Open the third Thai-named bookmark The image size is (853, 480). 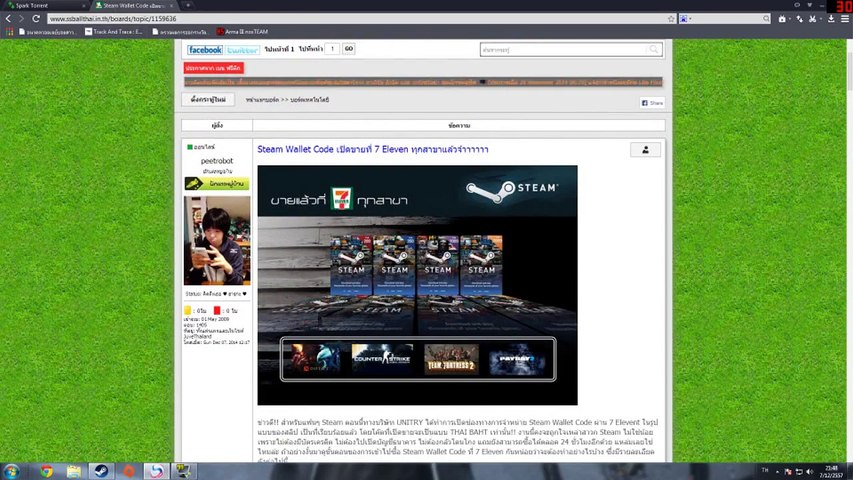click(180, 32)
